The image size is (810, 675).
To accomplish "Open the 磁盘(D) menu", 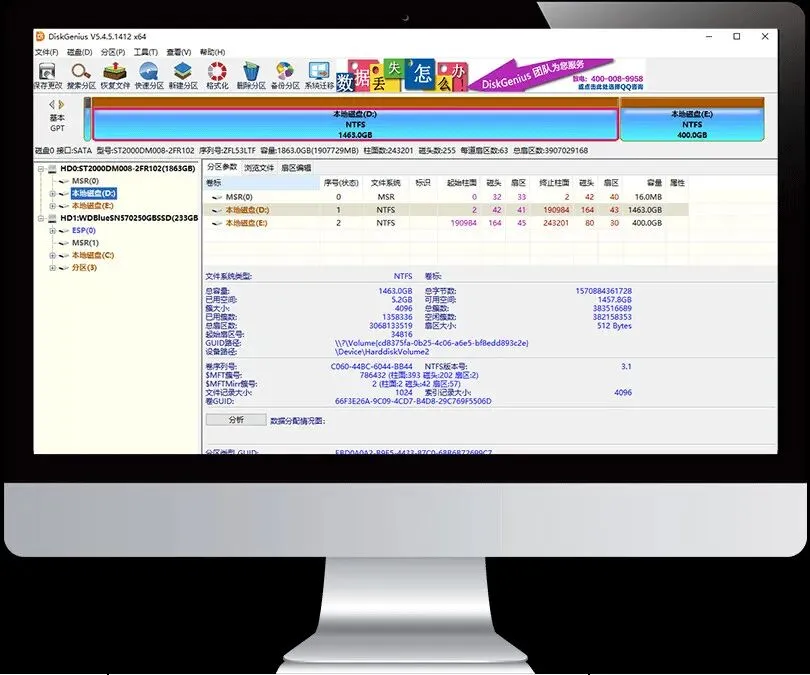I will [80, 52].
